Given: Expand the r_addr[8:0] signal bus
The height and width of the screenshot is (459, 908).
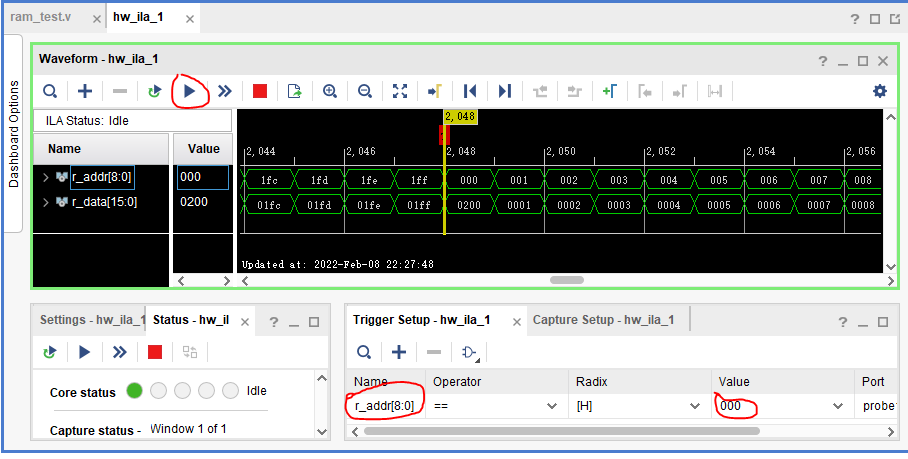Looking at the screenshot, I should [x=46, y=177].
